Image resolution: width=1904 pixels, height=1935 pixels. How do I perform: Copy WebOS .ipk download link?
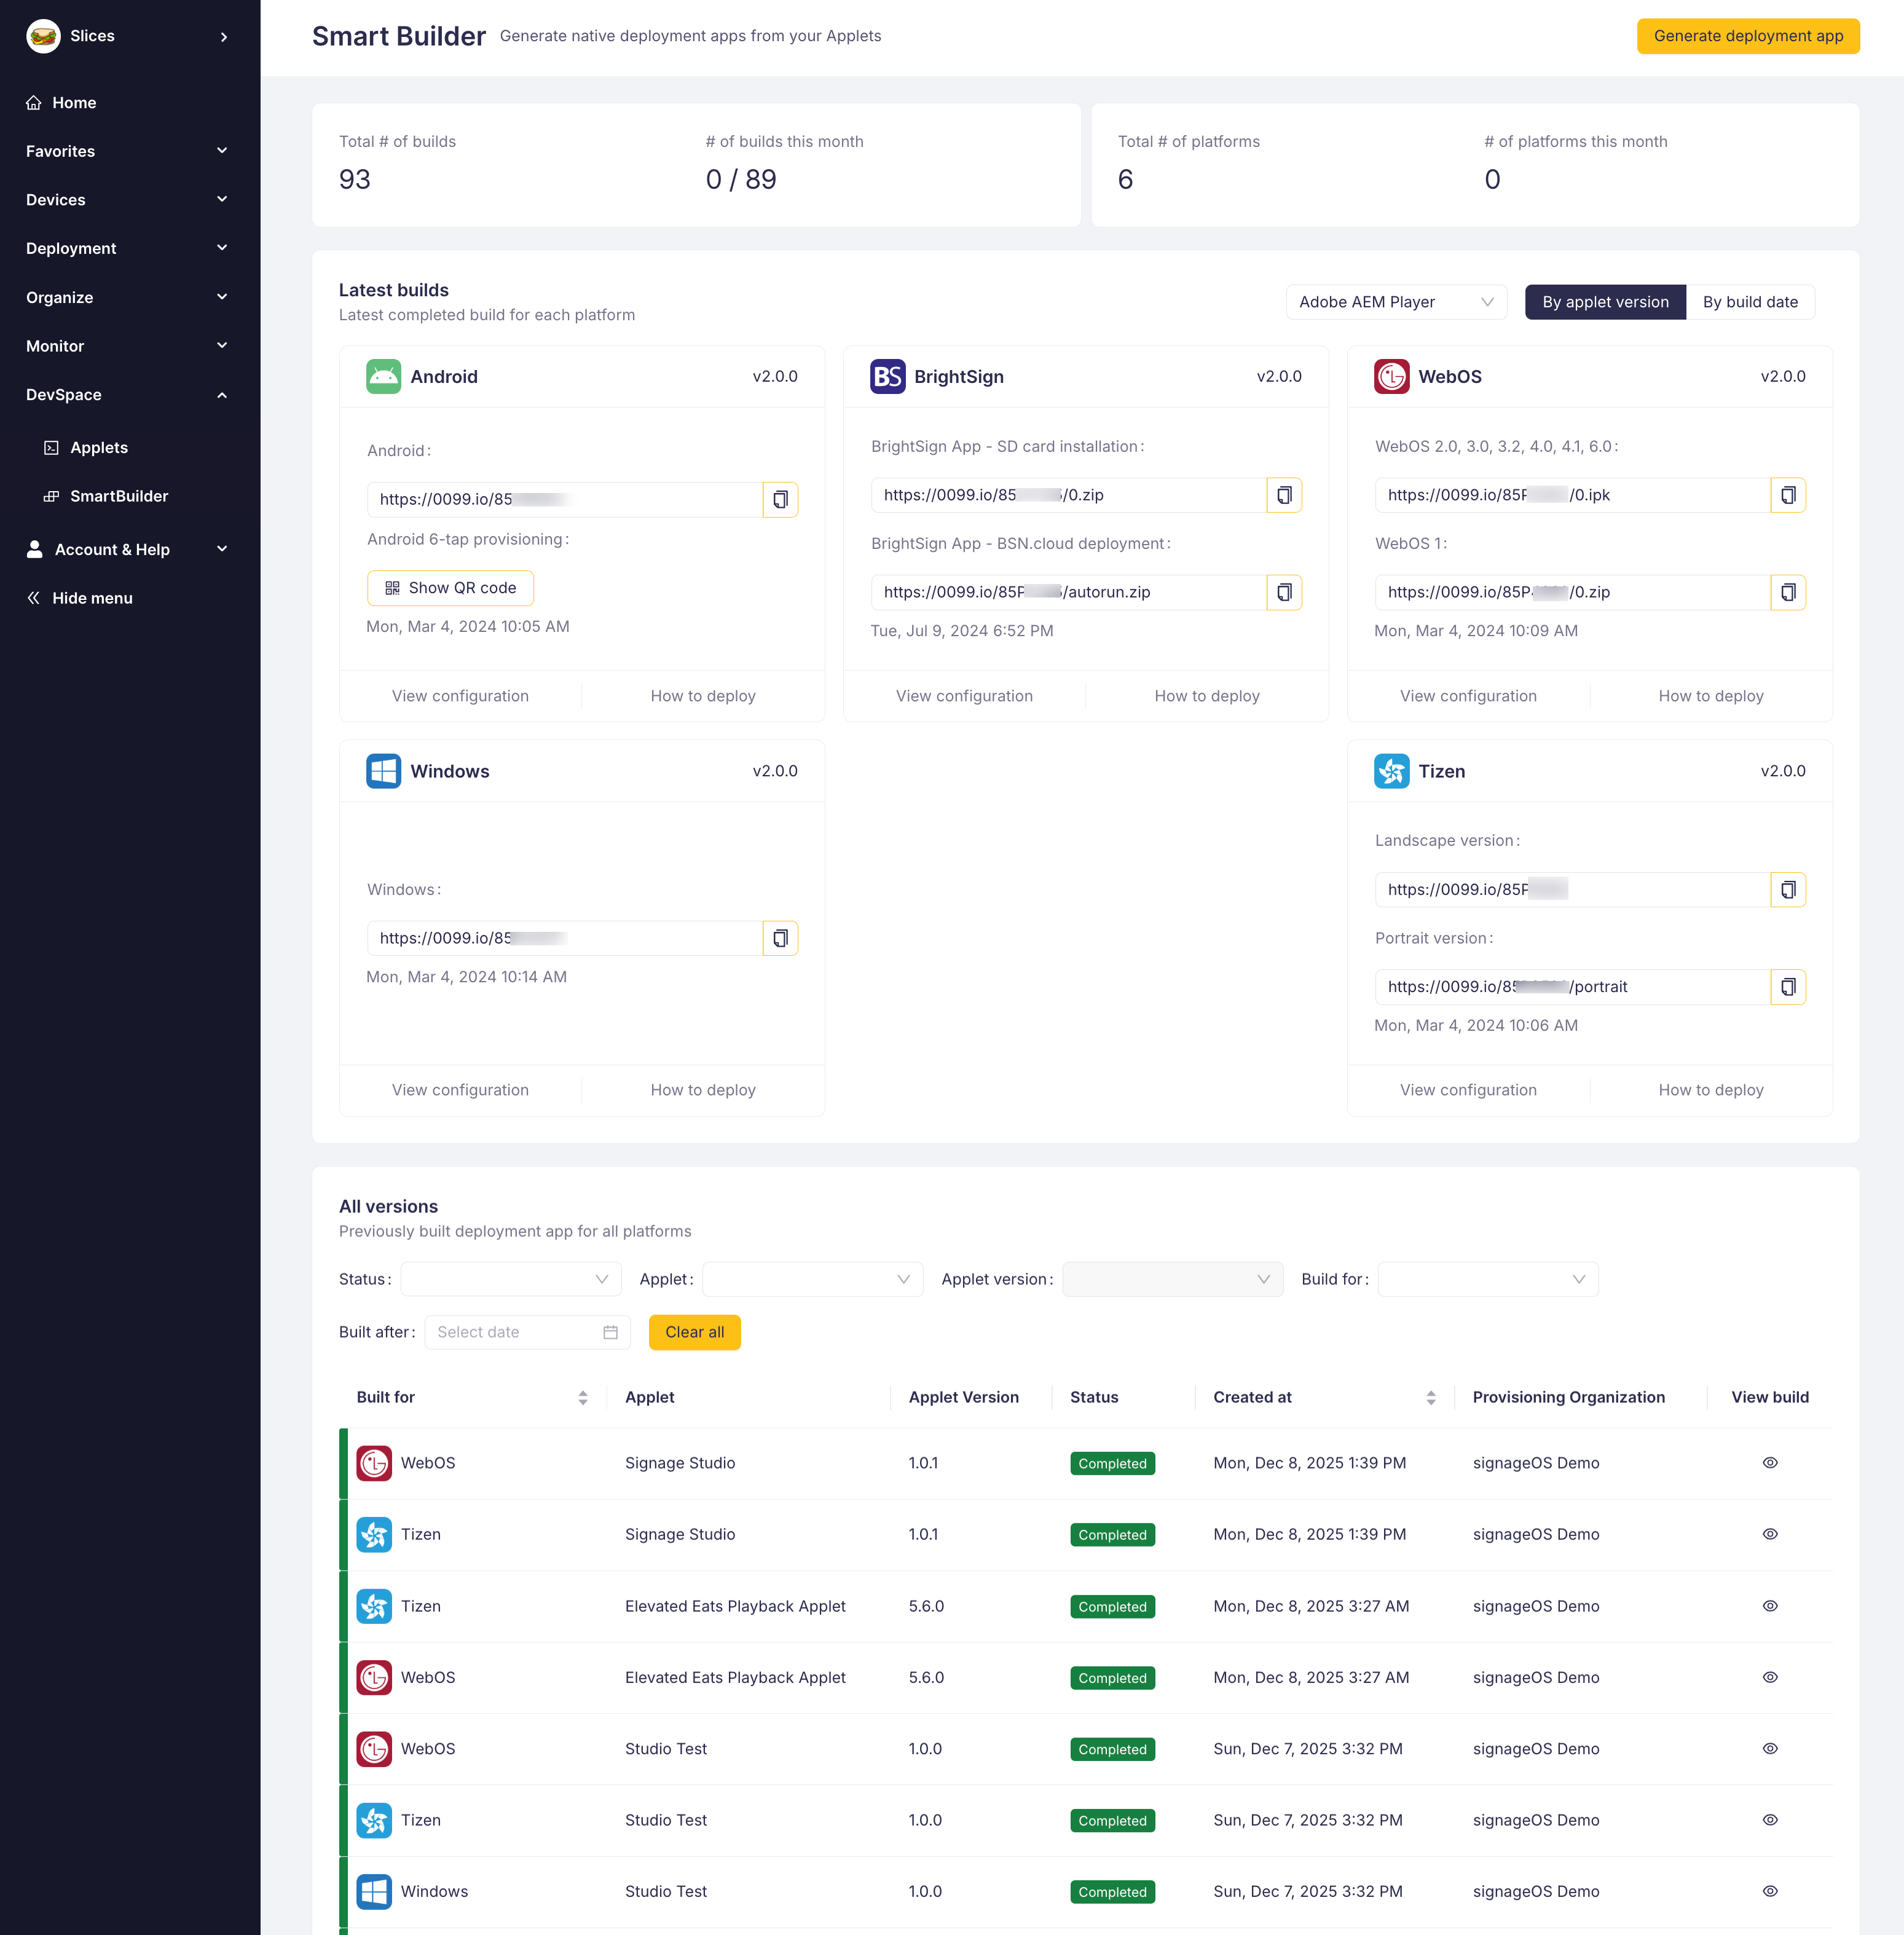click(1787, 495)
